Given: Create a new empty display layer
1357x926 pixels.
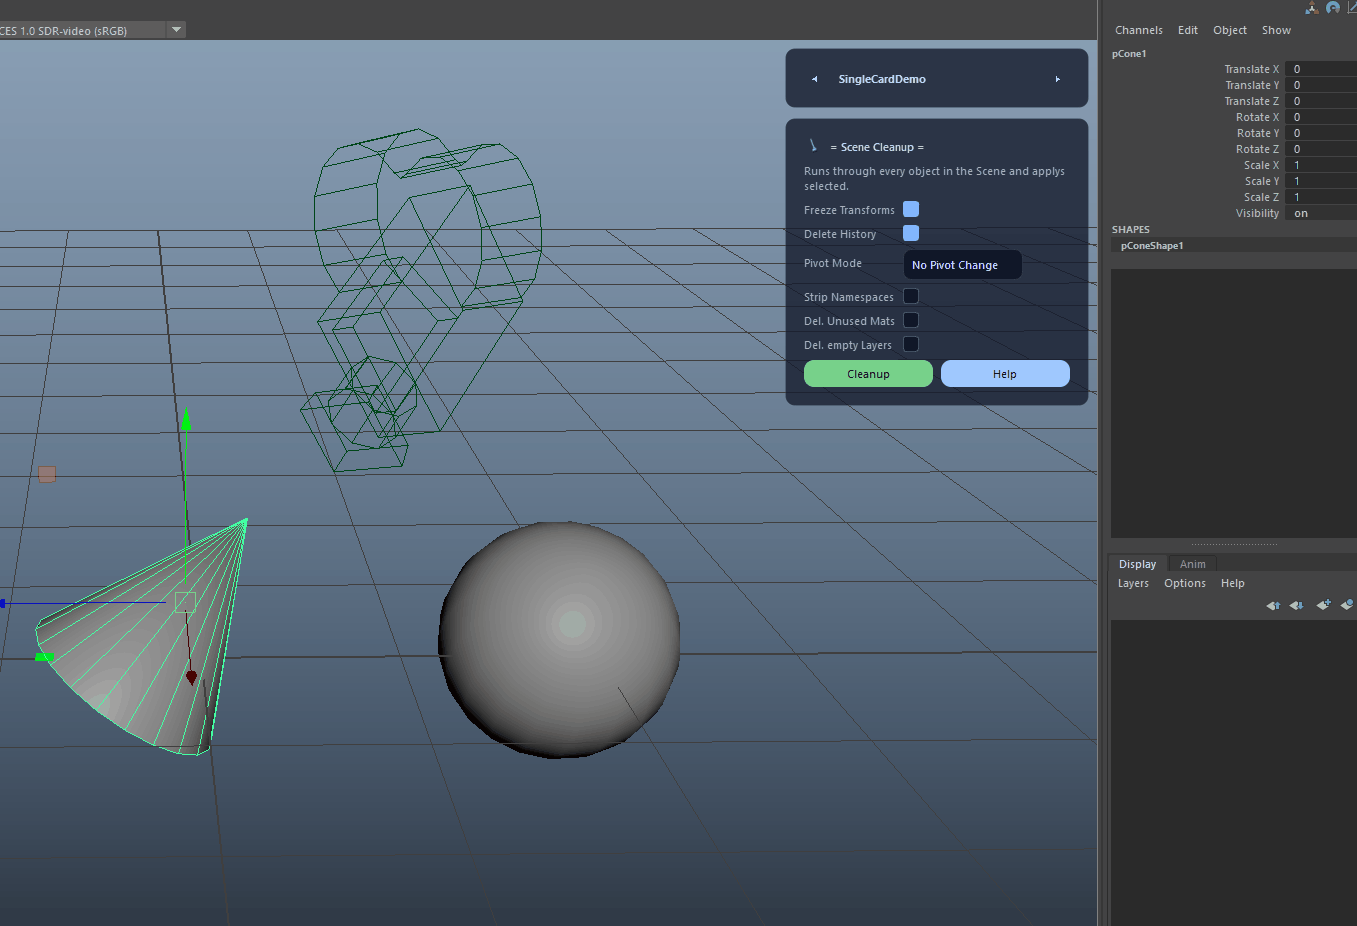Looking at the screenshot, I should (1323, 605).
